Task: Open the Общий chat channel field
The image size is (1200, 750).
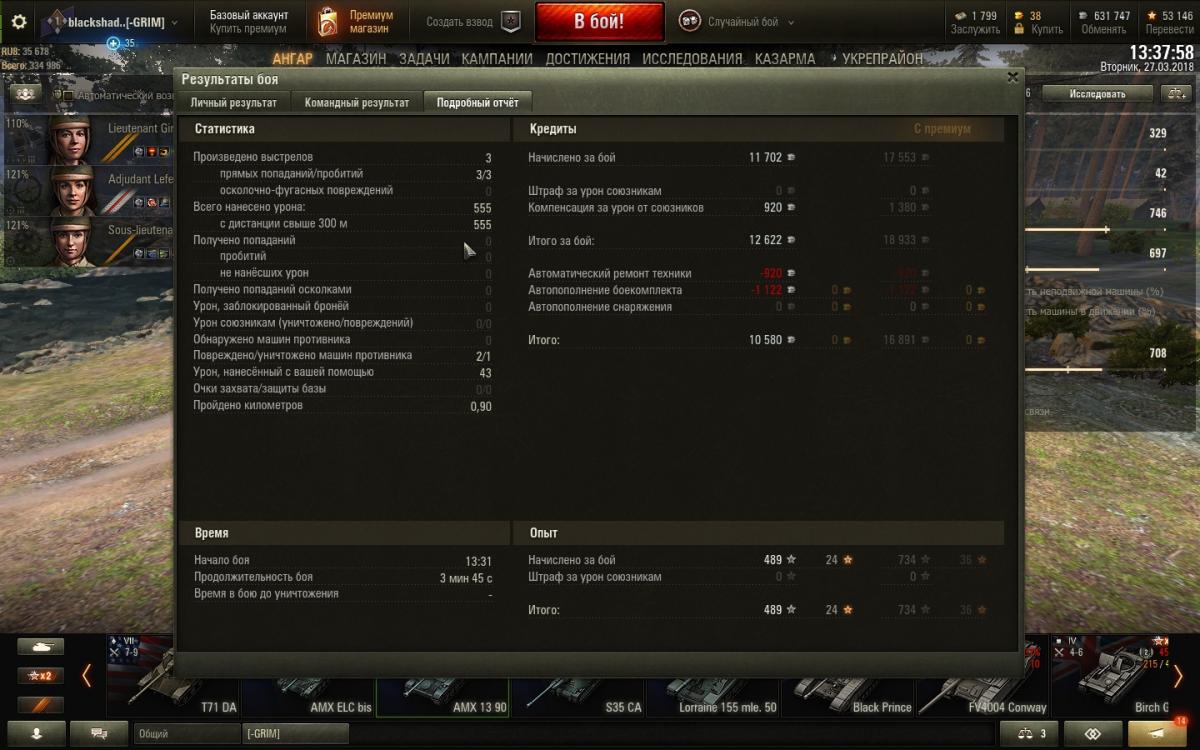Action: coord(187,733)
